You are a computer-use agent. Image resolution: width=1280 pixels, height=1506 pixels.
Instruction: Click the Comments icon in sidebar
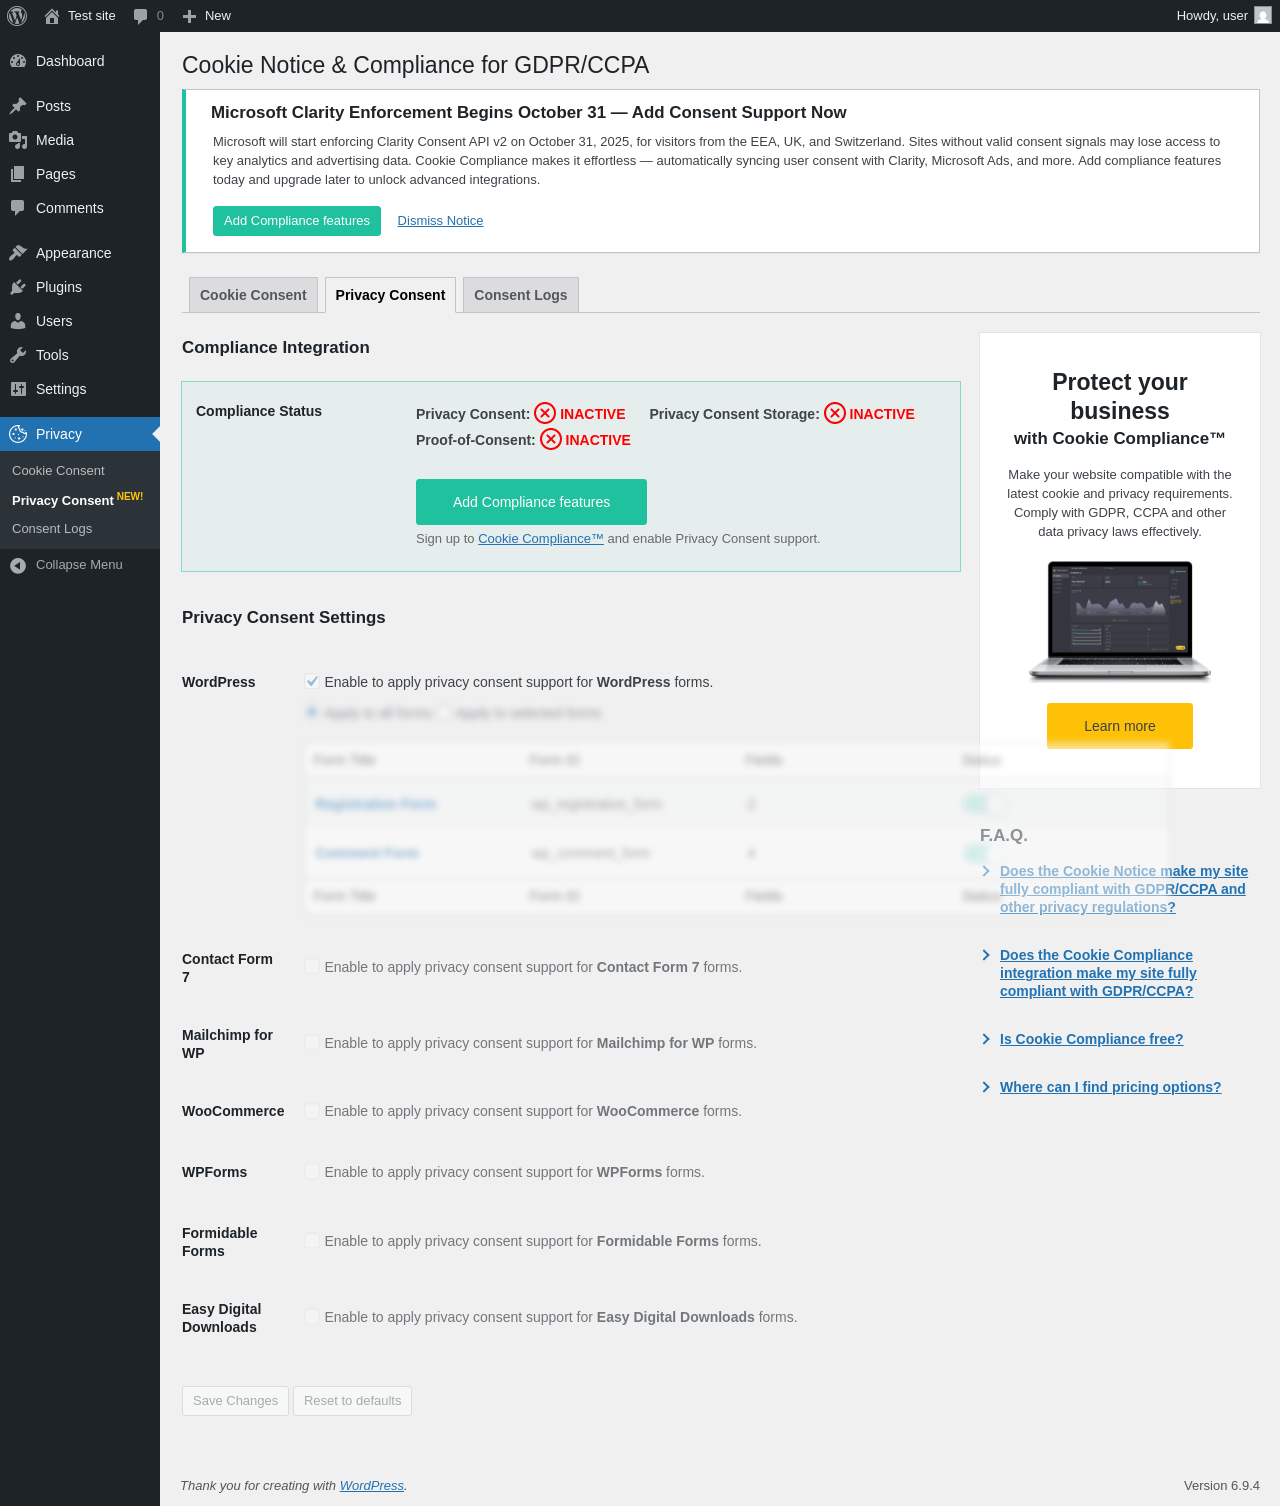(x=18, y=208)
